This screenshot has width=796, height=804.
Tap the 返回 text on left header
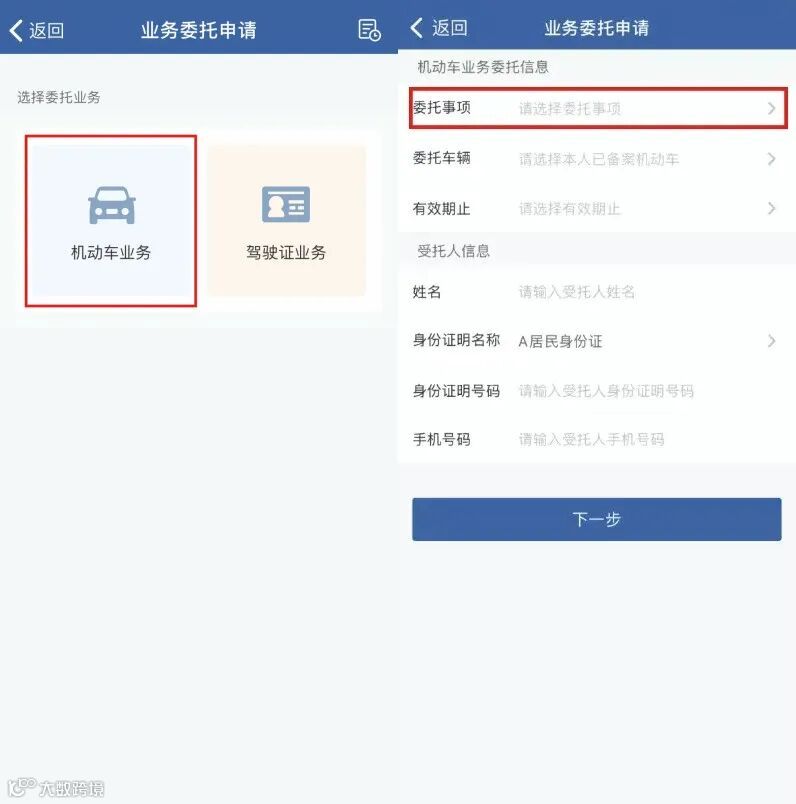coord(47,30)
